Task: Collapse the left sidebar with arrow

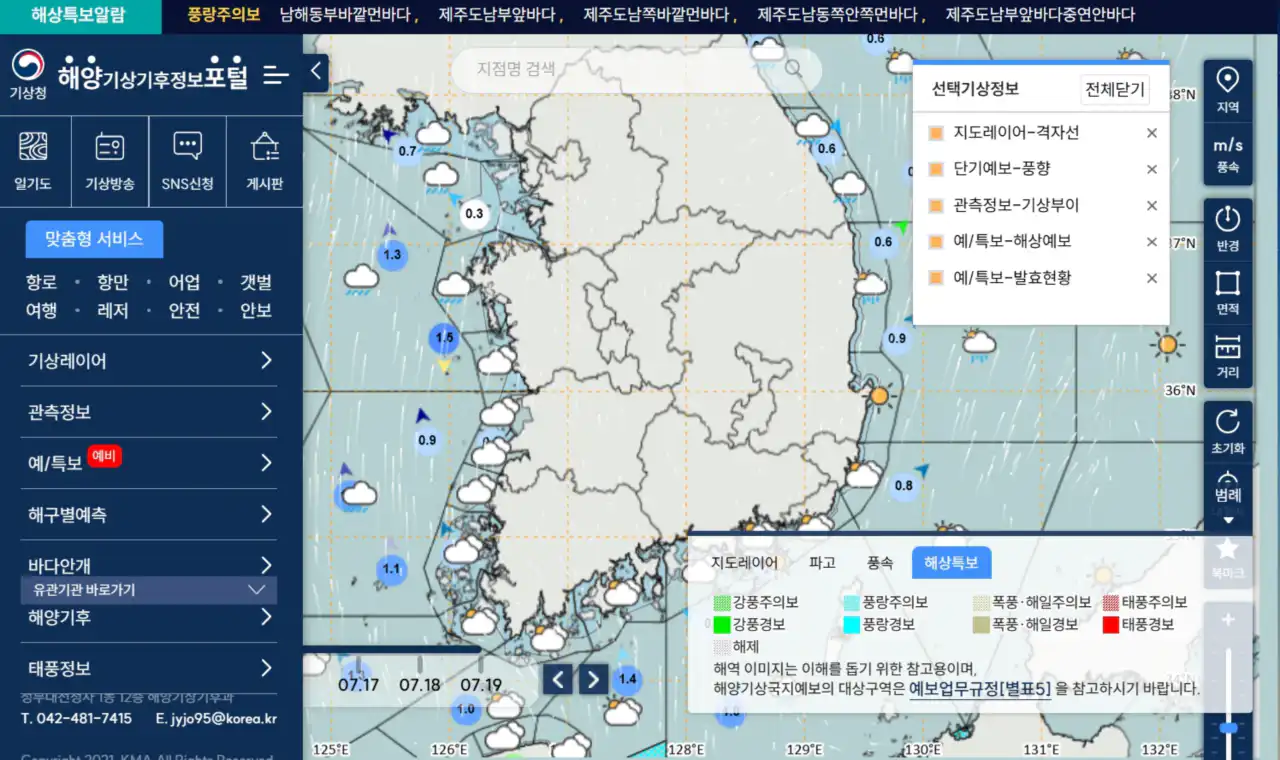Action: [316, 71]
